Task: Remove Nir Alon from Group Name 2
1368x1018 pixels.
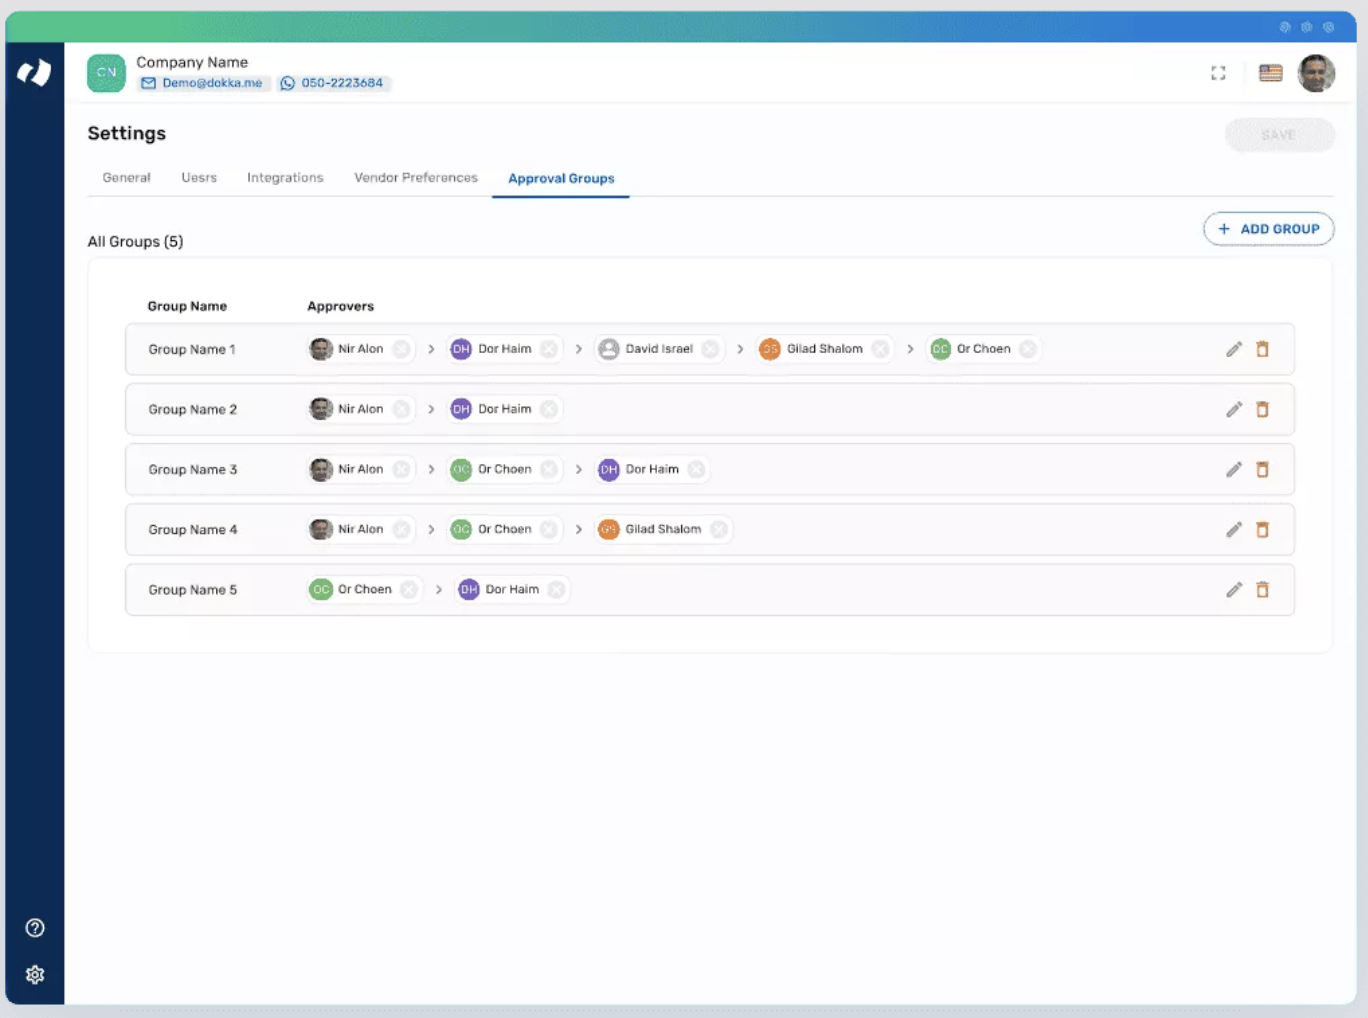Action: coord(401,409)
